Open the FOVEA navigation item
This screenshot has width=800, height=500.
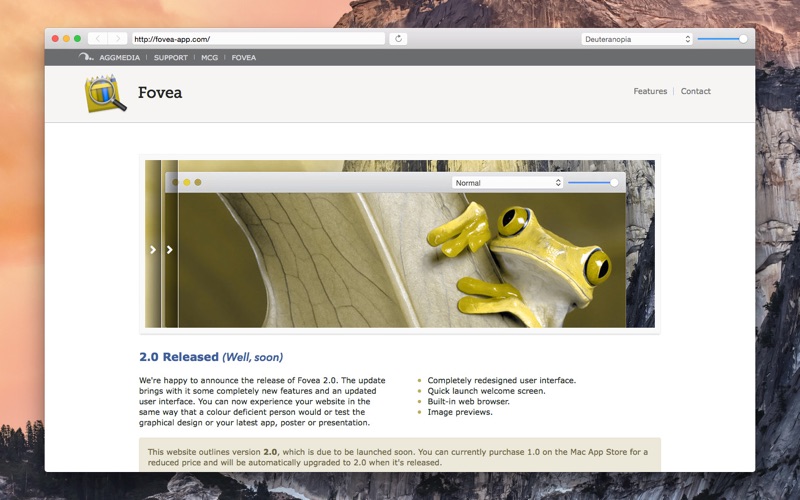244,58
